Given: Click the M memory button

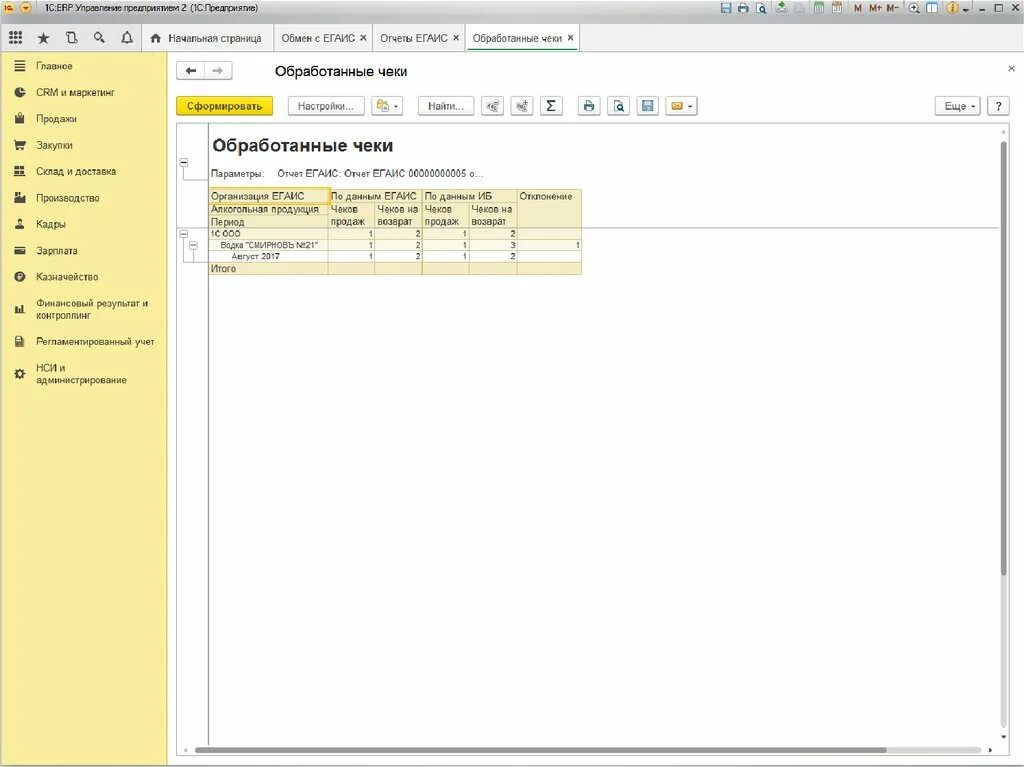Looking at the screenshot, I should coord(857,8).
